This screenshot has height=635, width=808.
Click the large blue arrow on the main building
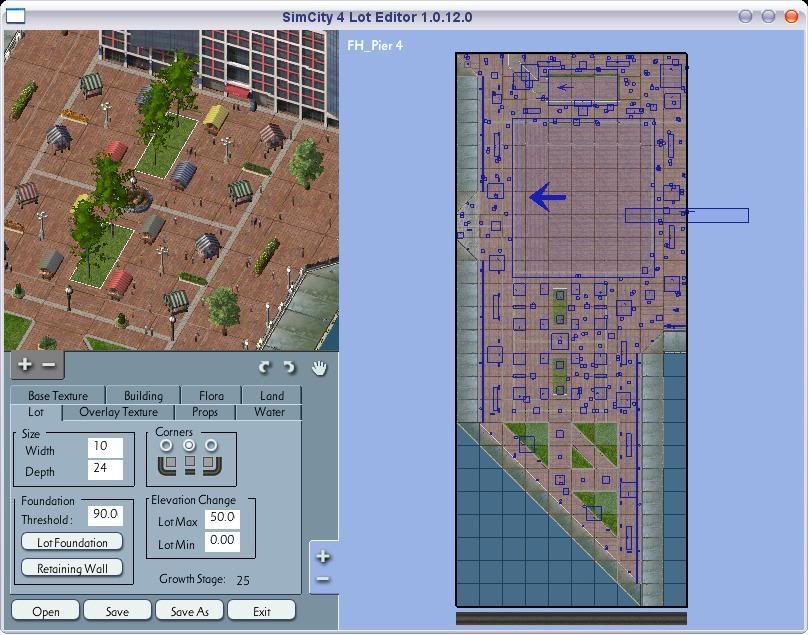547,196
